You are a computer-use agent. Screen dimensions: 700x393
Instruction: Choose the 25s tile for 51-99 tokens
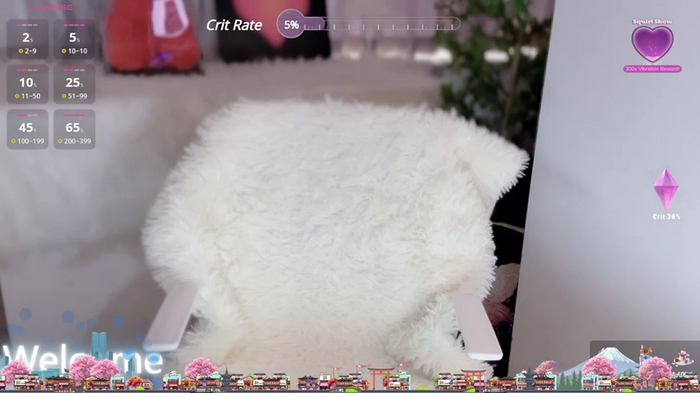coord(75,84)
